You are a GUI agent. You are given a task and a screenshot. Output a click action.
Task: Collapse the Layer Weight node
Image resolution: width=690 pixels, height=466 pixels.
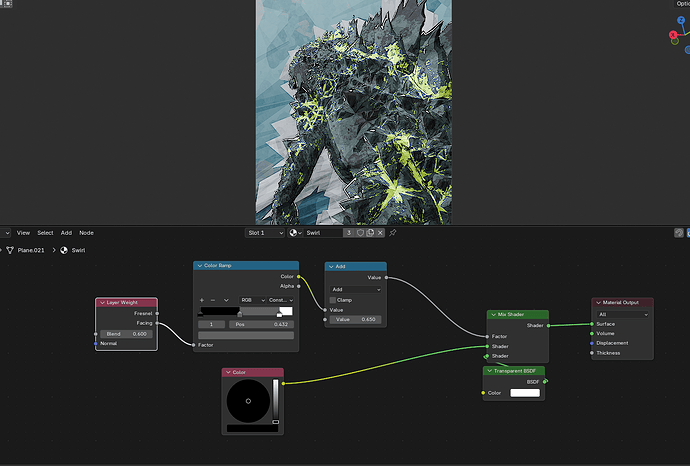pos(102,302)
